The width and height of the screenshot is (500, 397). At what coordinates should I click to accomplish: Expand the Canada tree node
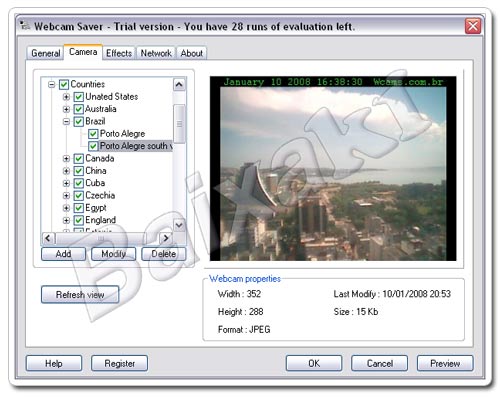click(x=66, y=158)
